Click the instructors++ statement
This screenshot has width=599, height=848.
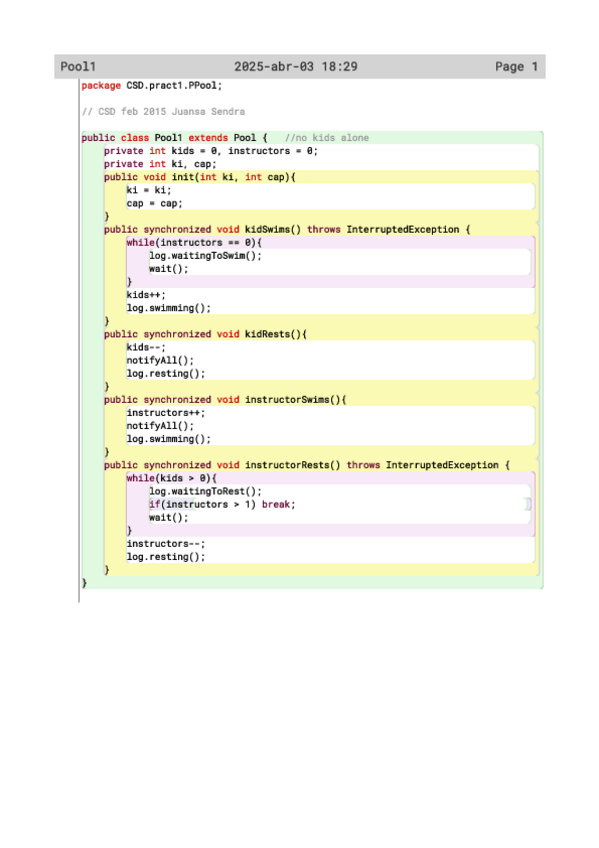[166, 413]
